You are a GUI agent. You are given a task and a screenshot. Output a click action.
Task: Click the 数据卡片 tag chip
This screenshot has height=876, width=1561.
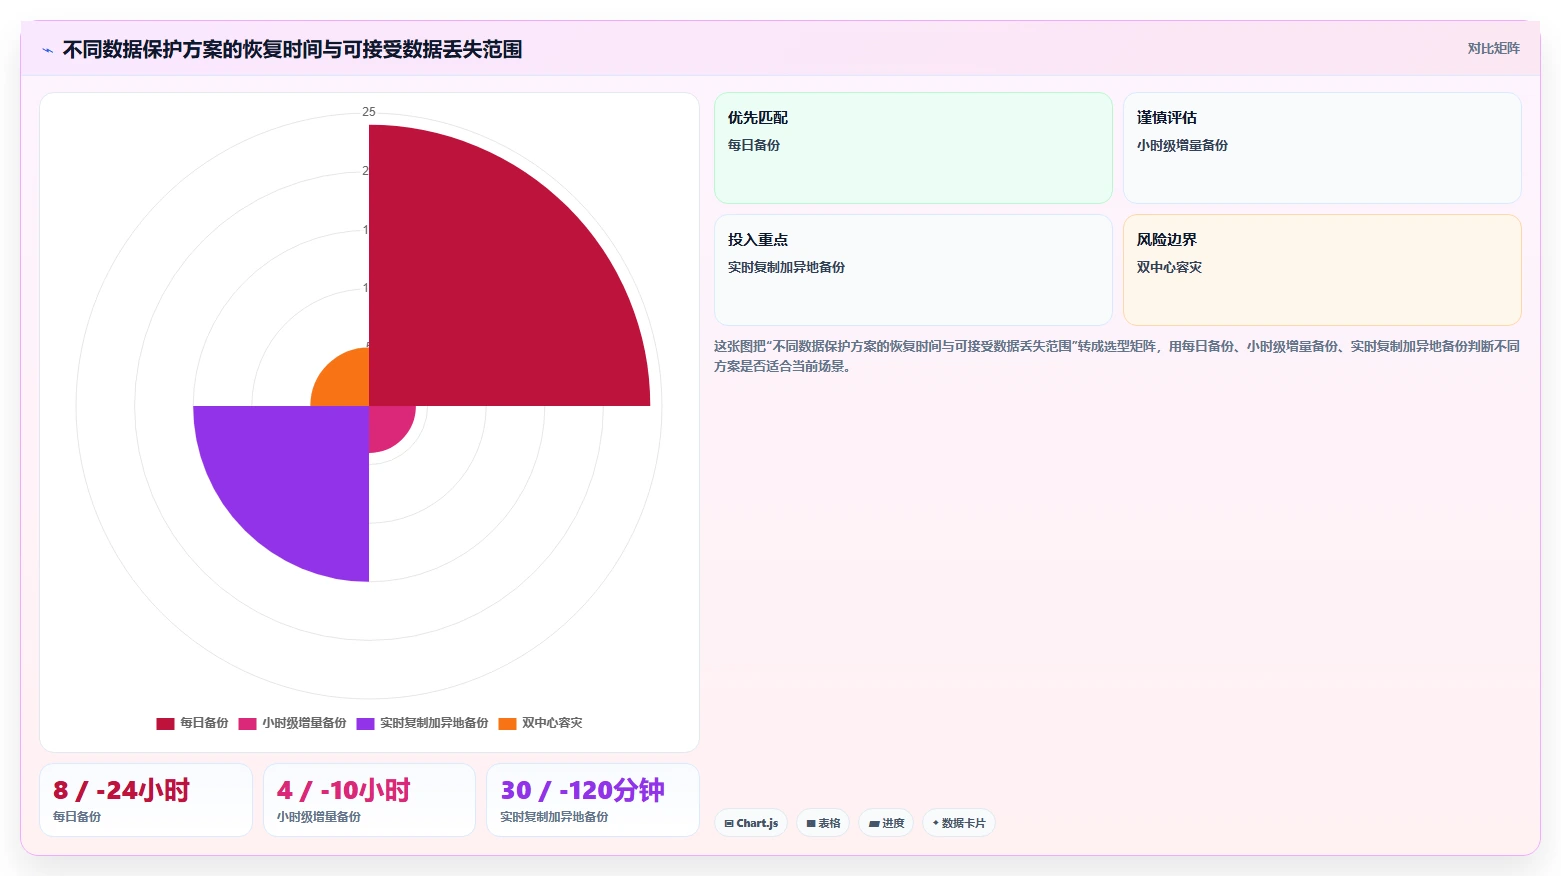(x=958, y=823)
